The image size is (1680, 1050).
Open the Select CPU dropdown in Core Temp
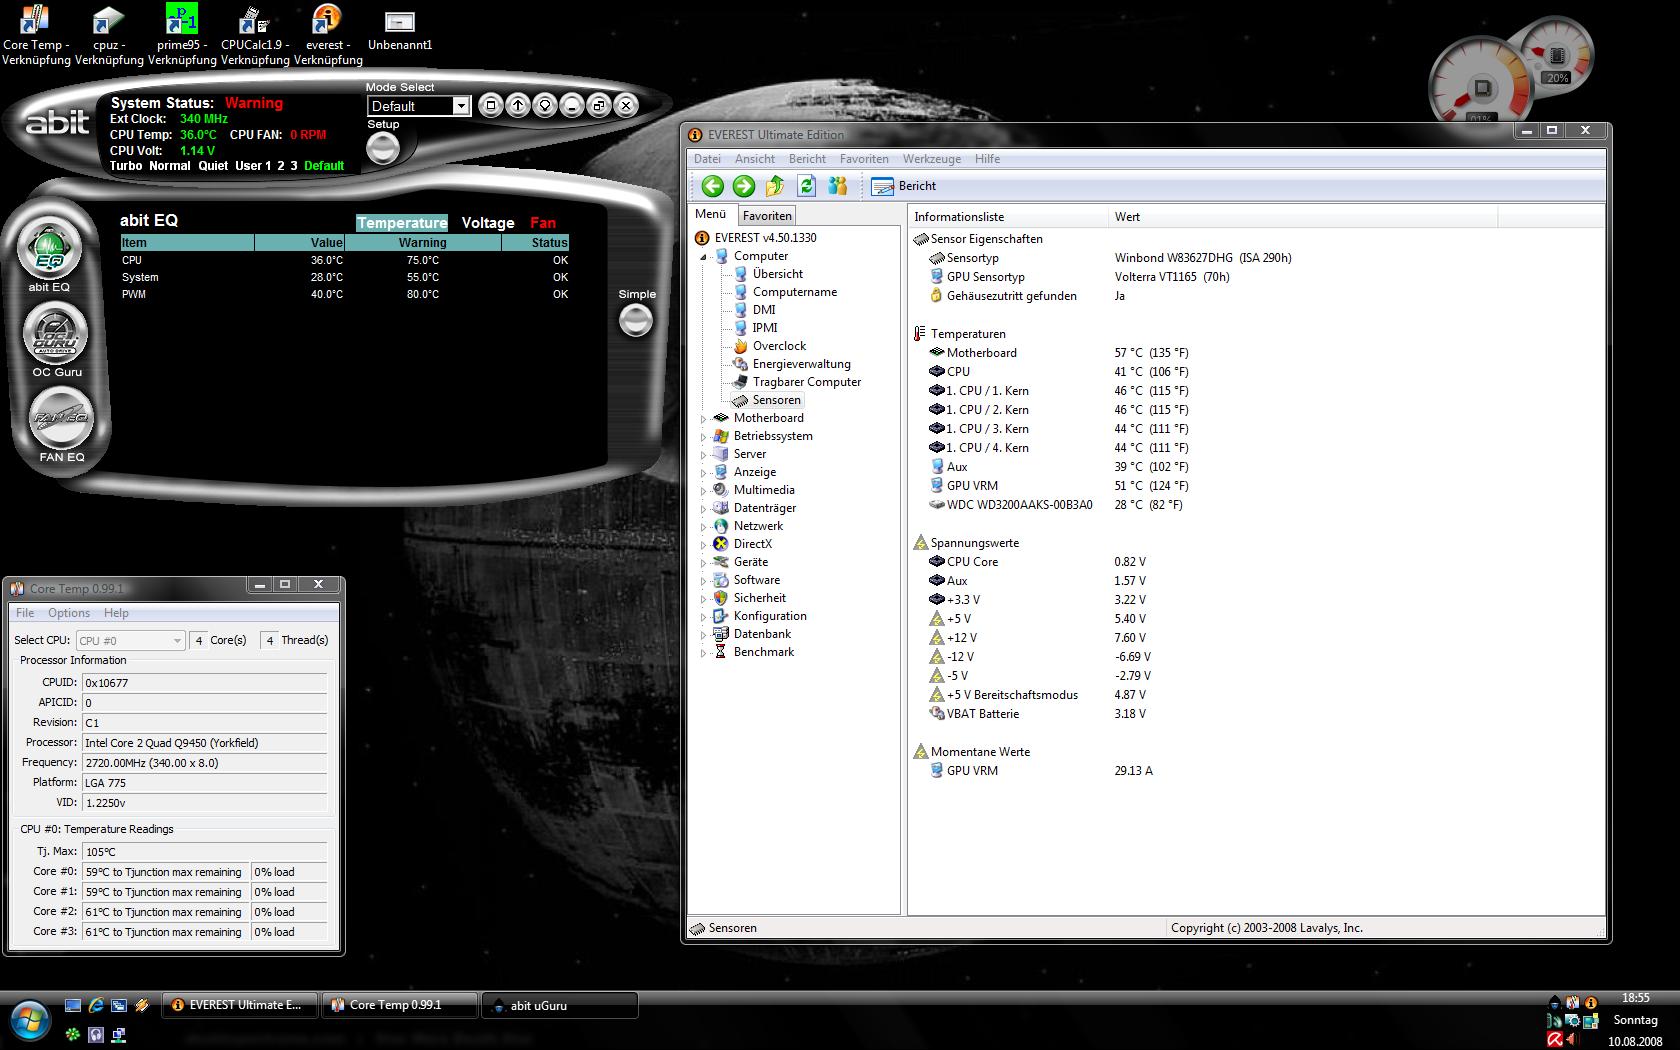coord(131,641)
